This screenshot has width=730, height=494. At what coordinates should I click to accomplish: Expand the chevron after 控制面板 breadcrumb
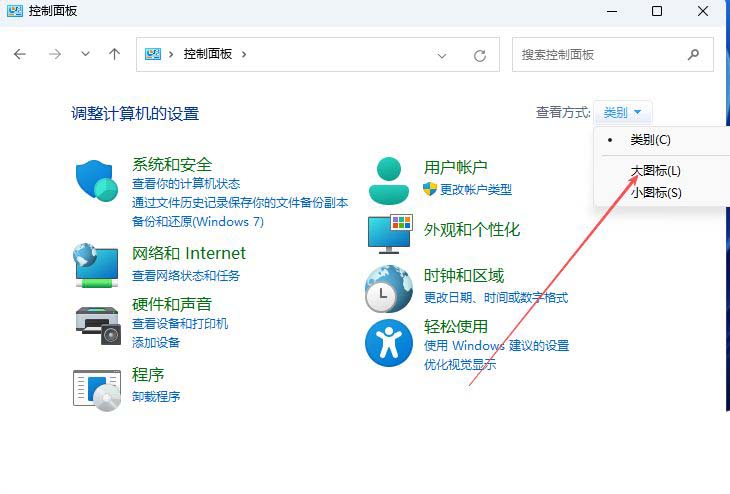pyautogui.click(x=244, y=54)
